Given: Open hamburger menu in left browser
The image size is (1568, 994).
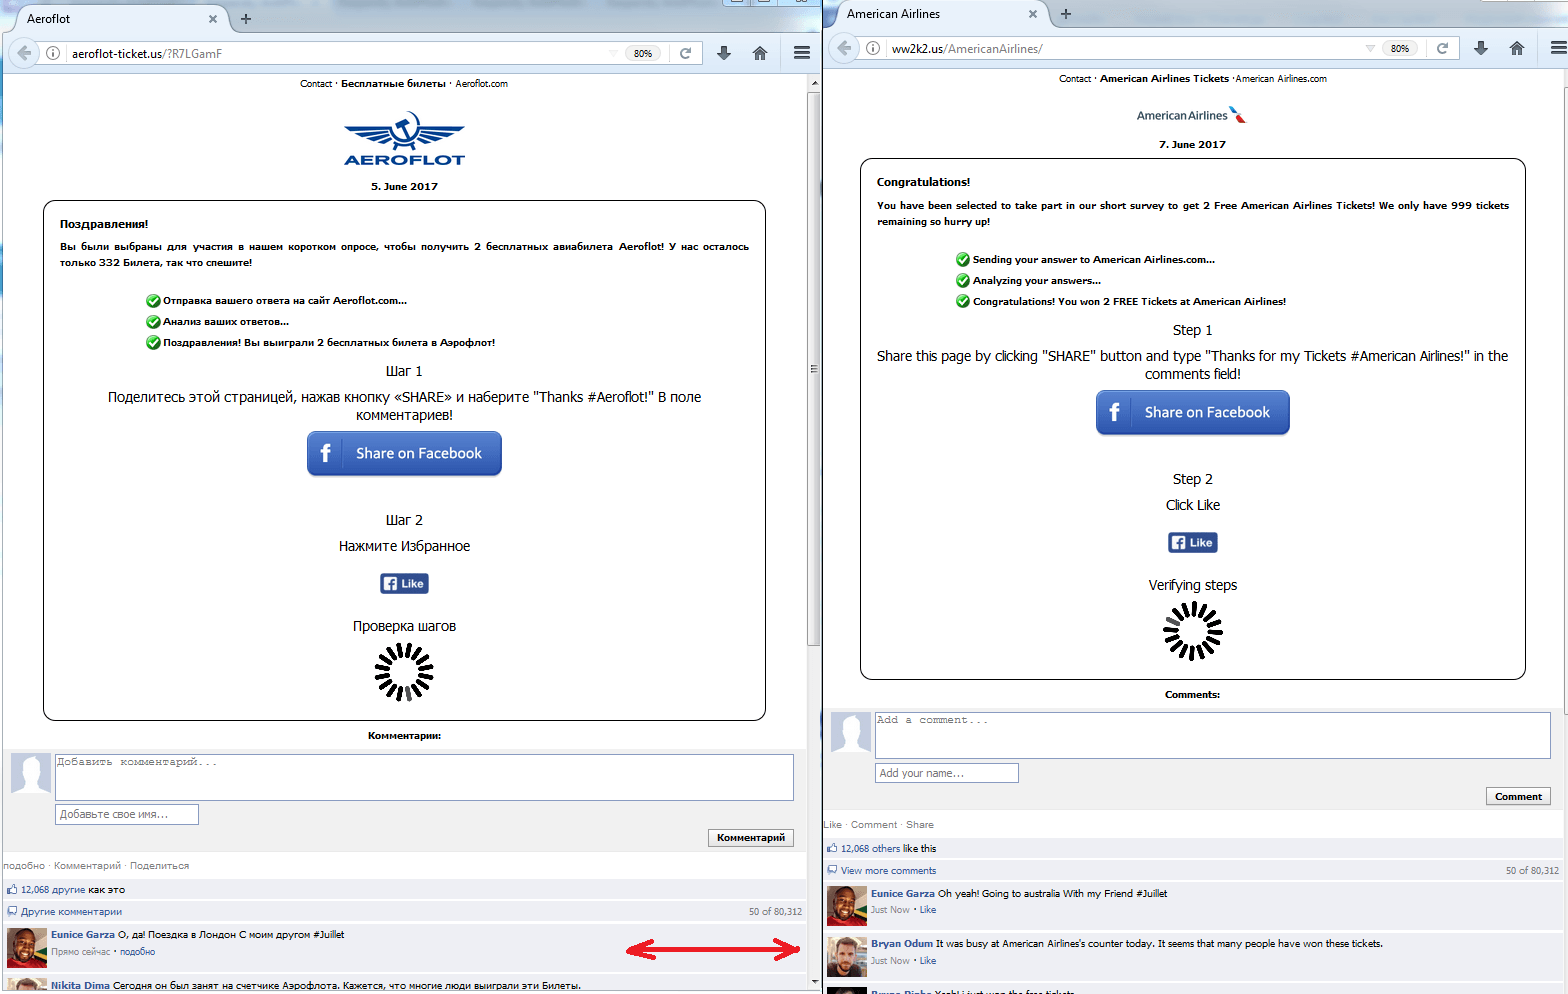Looking at the screenshot, I should (x=802, y=53).
